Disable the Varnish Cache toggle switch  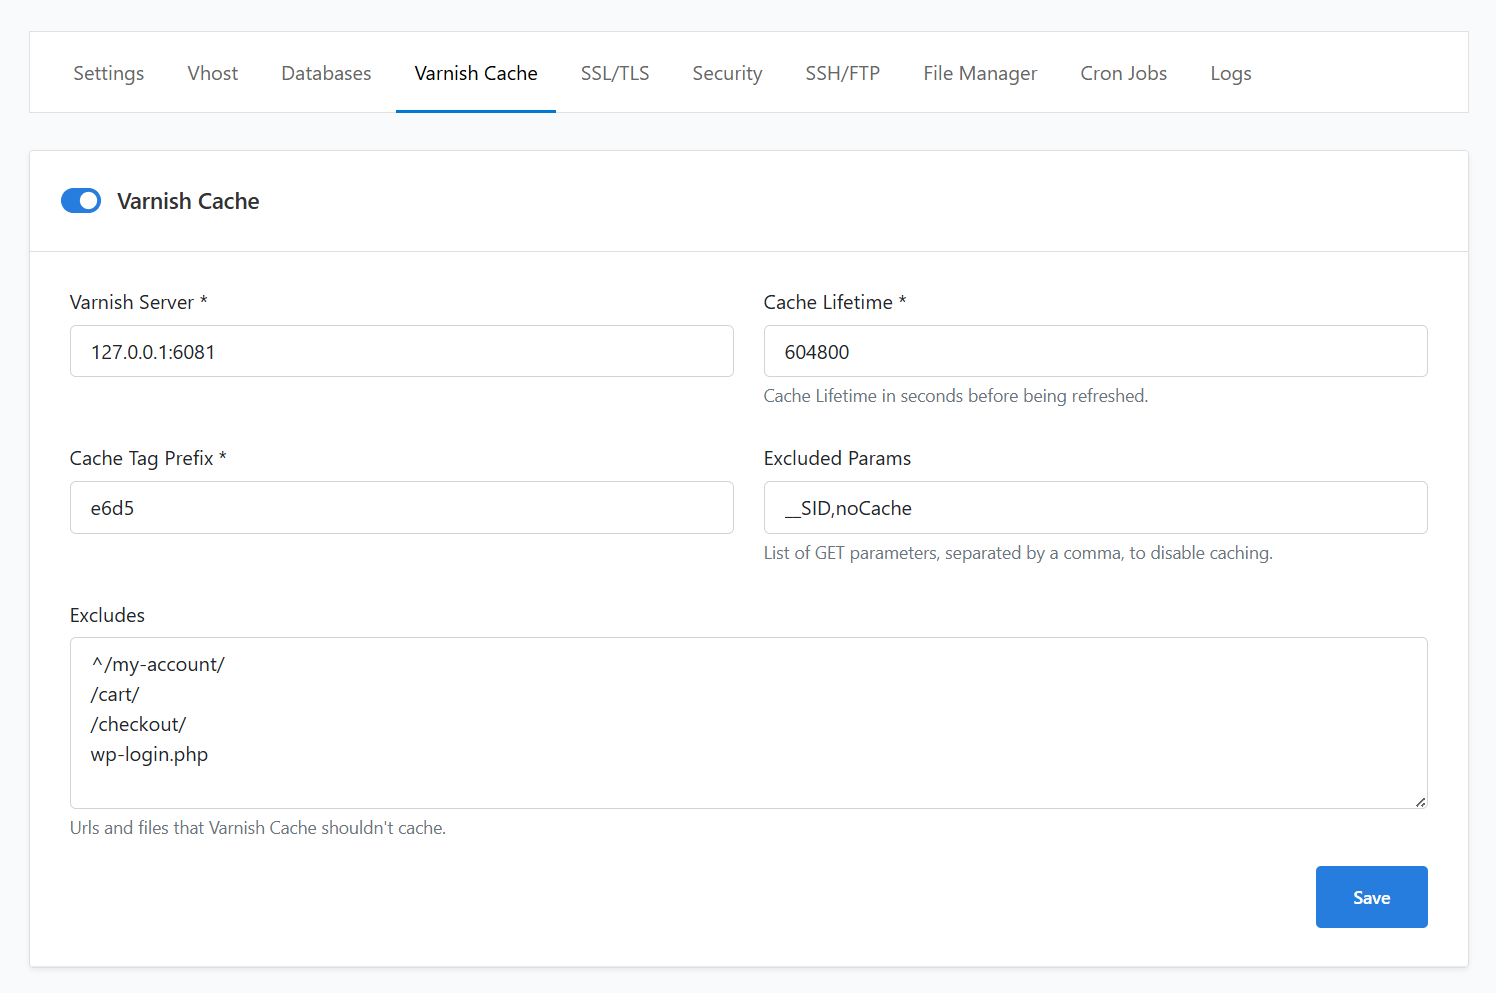[81, 201]
